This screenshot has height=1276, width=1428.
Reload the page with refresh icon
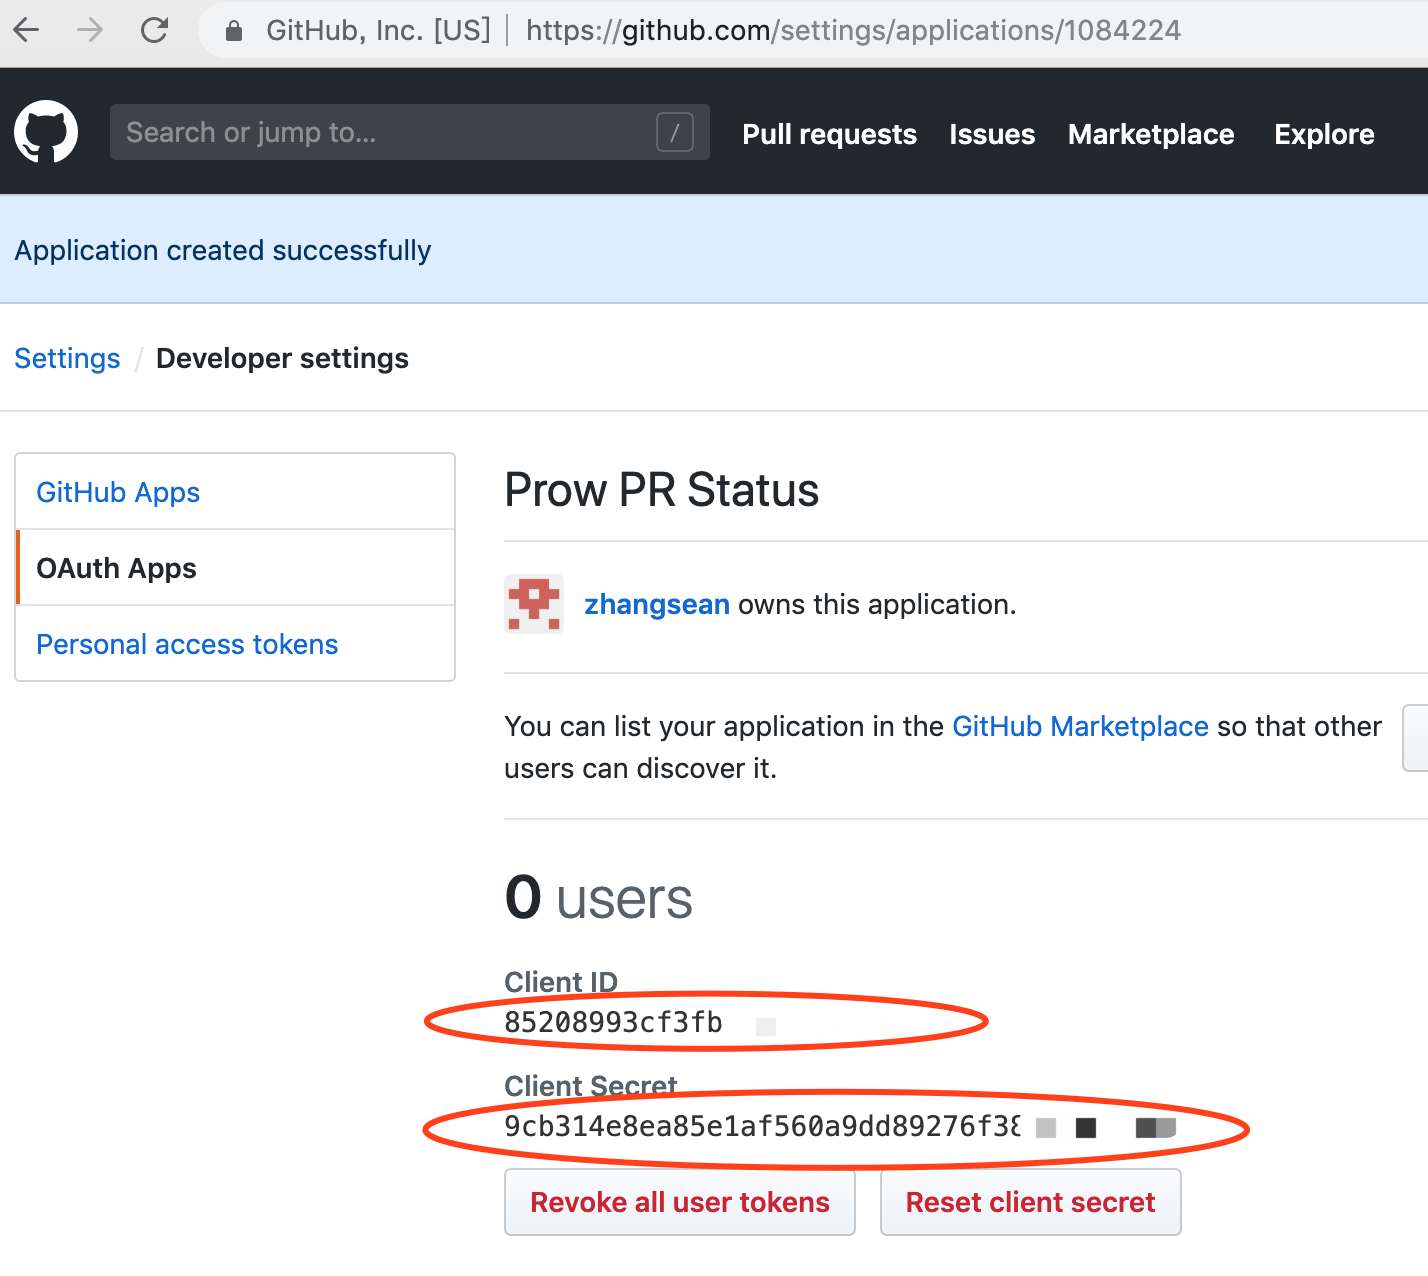(x=154, y=30)
